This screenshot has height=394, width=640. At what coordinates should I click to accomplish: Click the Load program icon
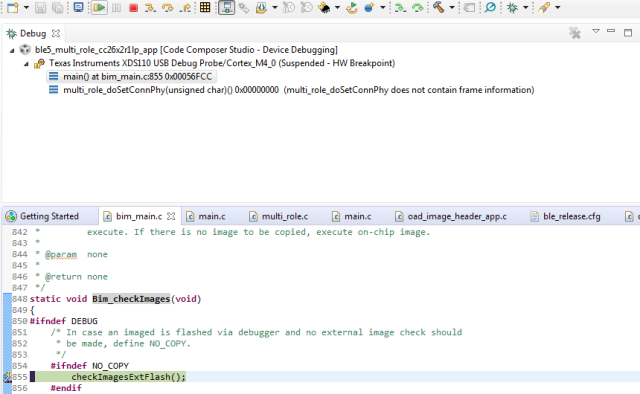click(x=261, y=7)
